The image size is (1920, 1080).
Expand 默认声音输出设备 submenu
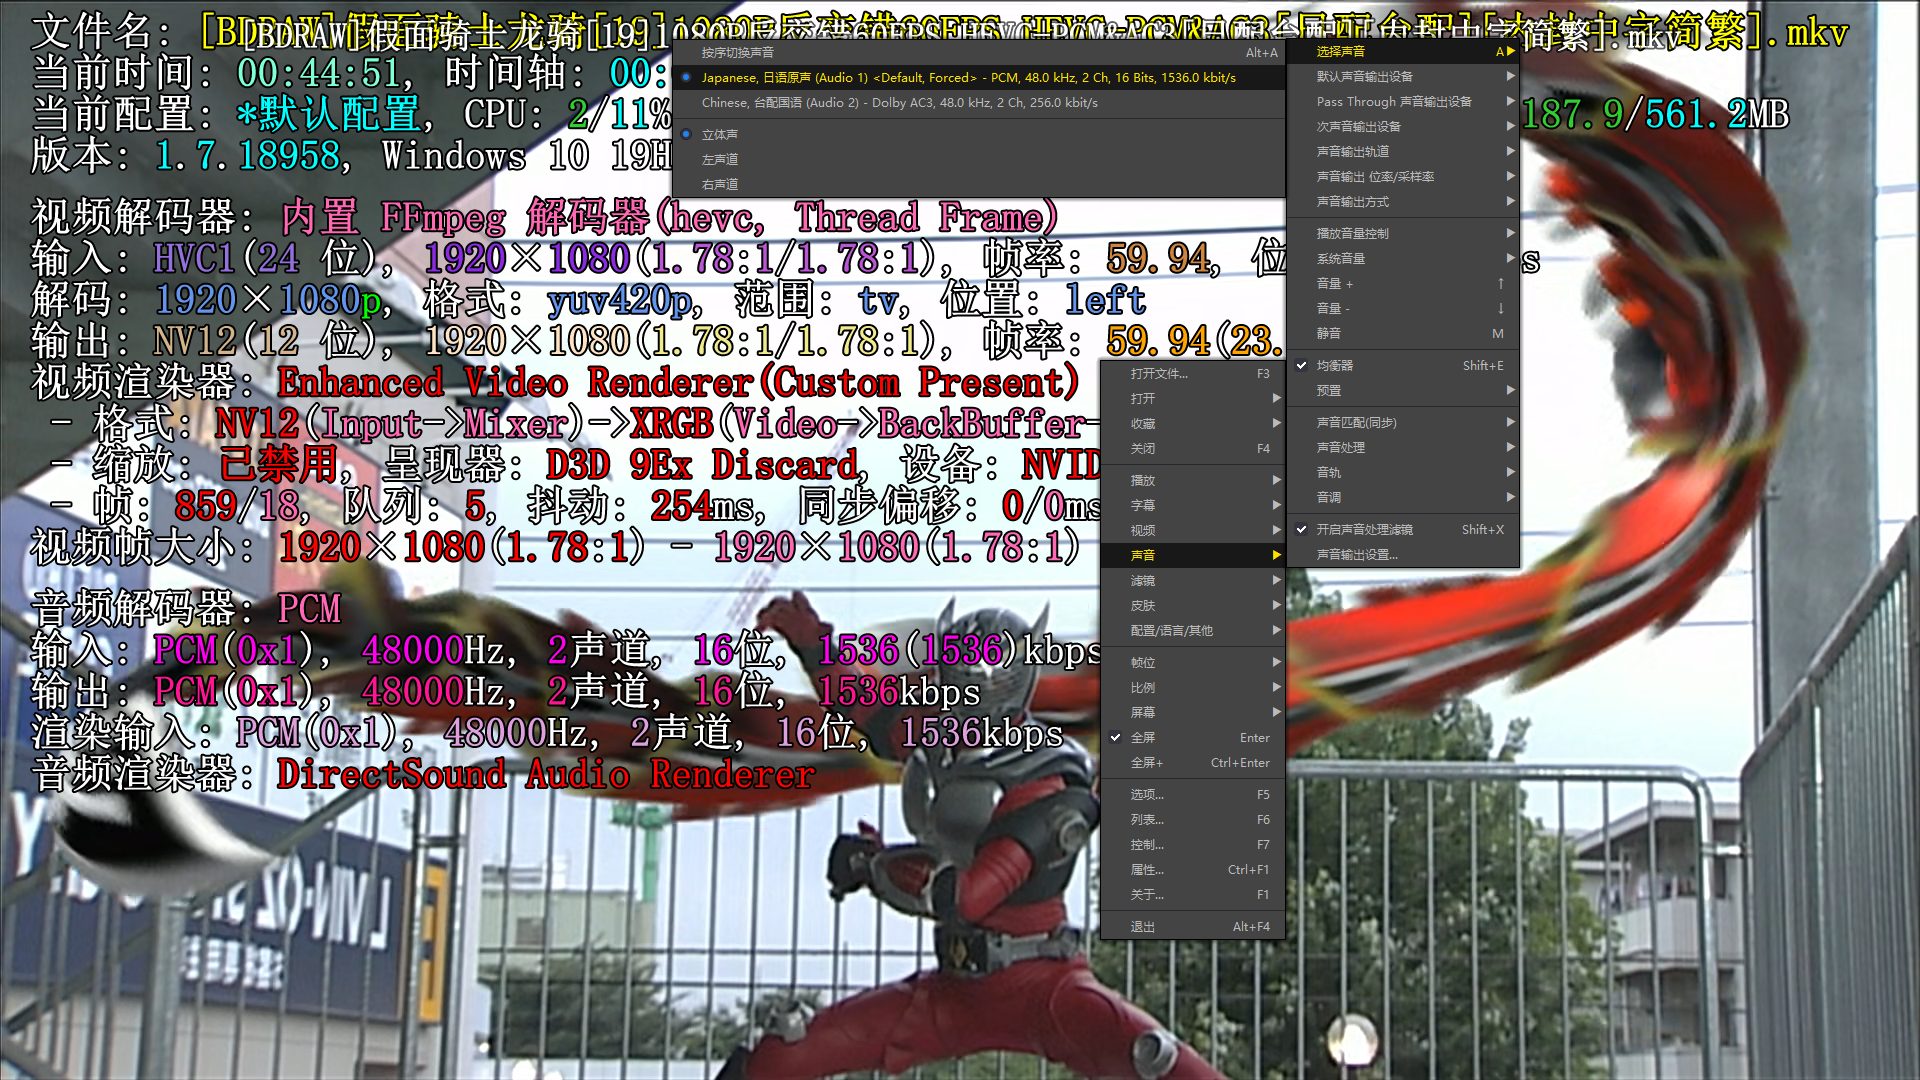point(1403,76)
